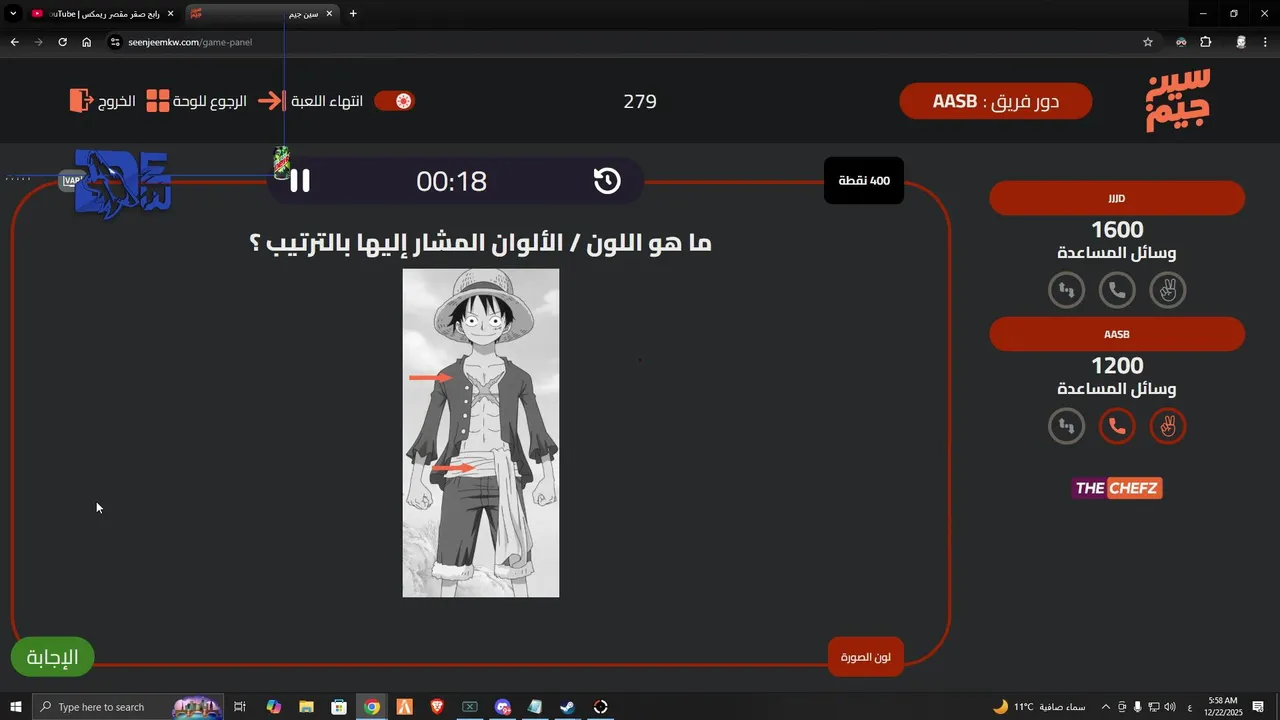Click the taskbar search box
The height and width of the screenshot is (720, 1280).
[x=128, y=707]
